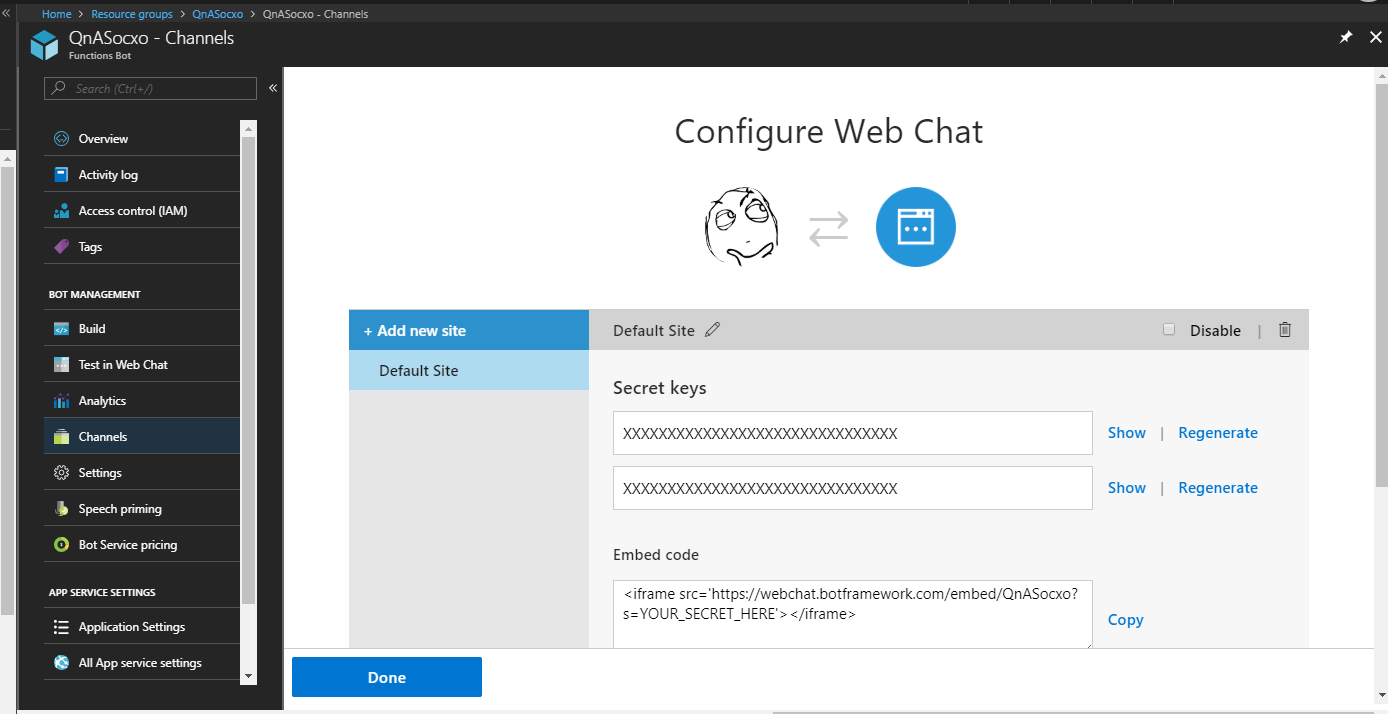Open the Overview blade icon
Screen dimensions: 1388x714
[63, 137]
